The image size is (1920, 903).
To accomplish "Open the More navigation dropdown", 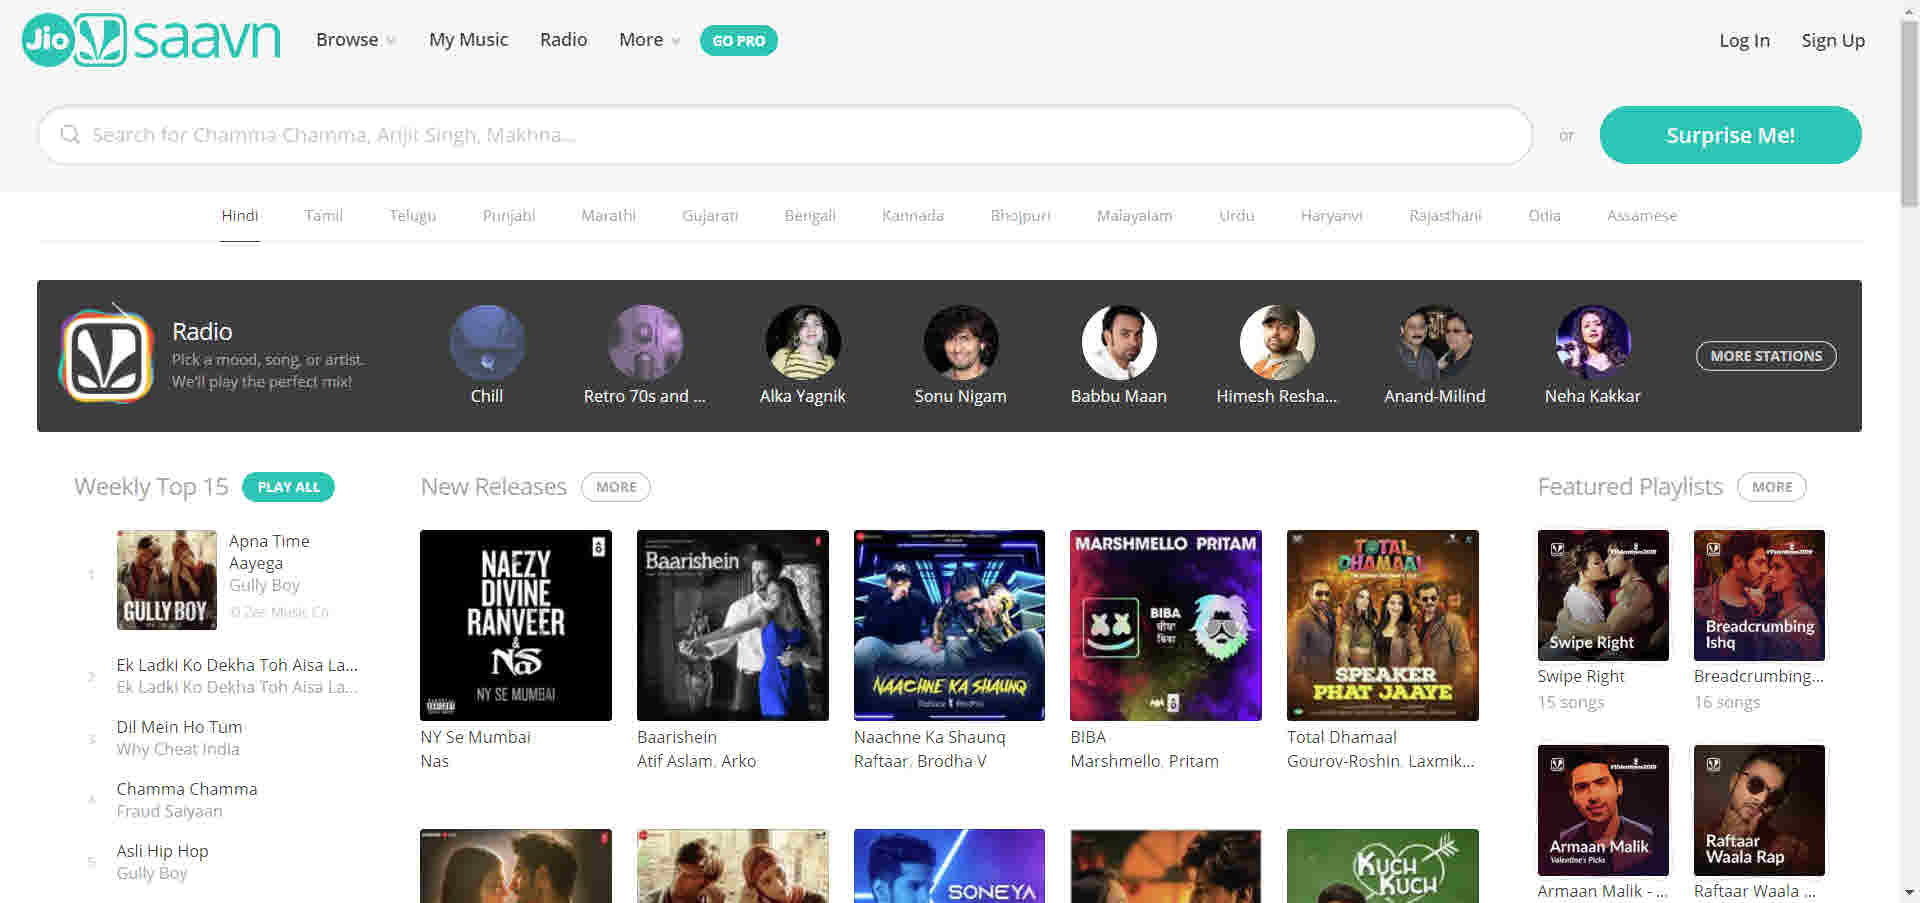I will click(647, 40).
